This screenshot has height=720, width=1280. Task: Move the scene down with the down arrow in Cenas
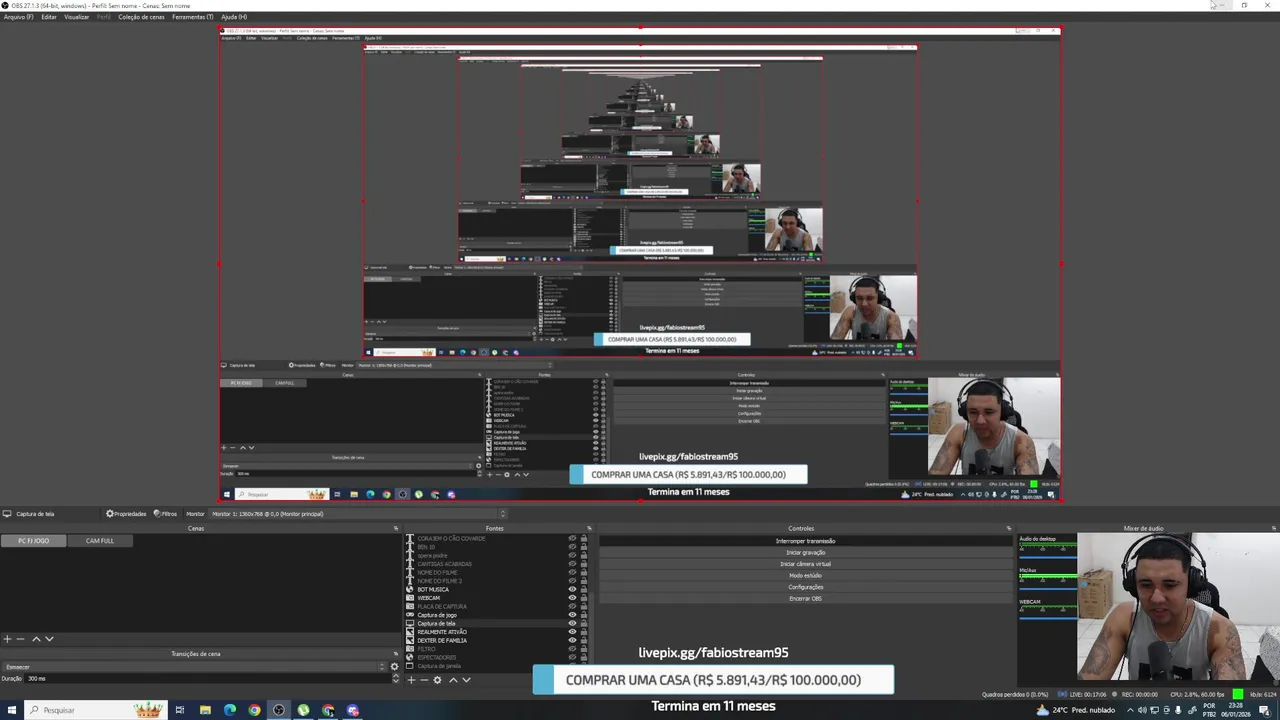tap(49, 638)
